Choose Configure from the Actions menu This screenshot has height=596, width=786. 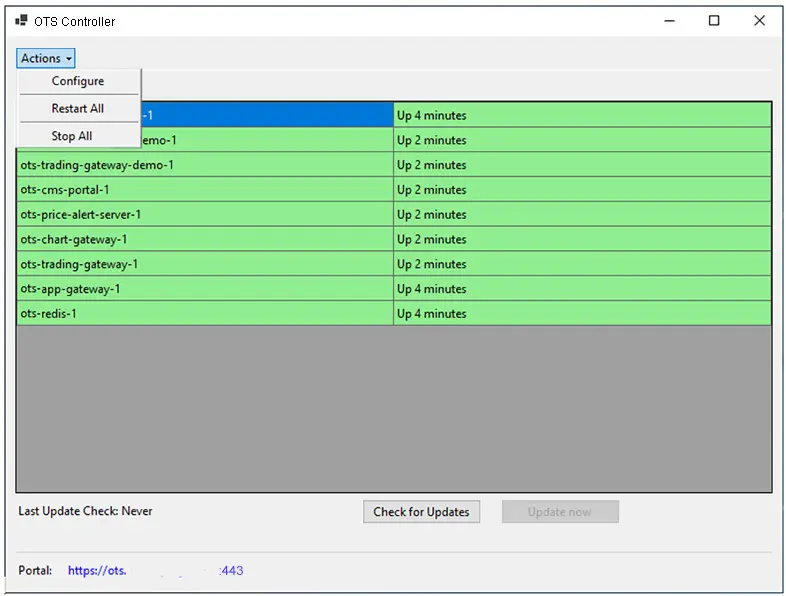(x=78, y=82)
